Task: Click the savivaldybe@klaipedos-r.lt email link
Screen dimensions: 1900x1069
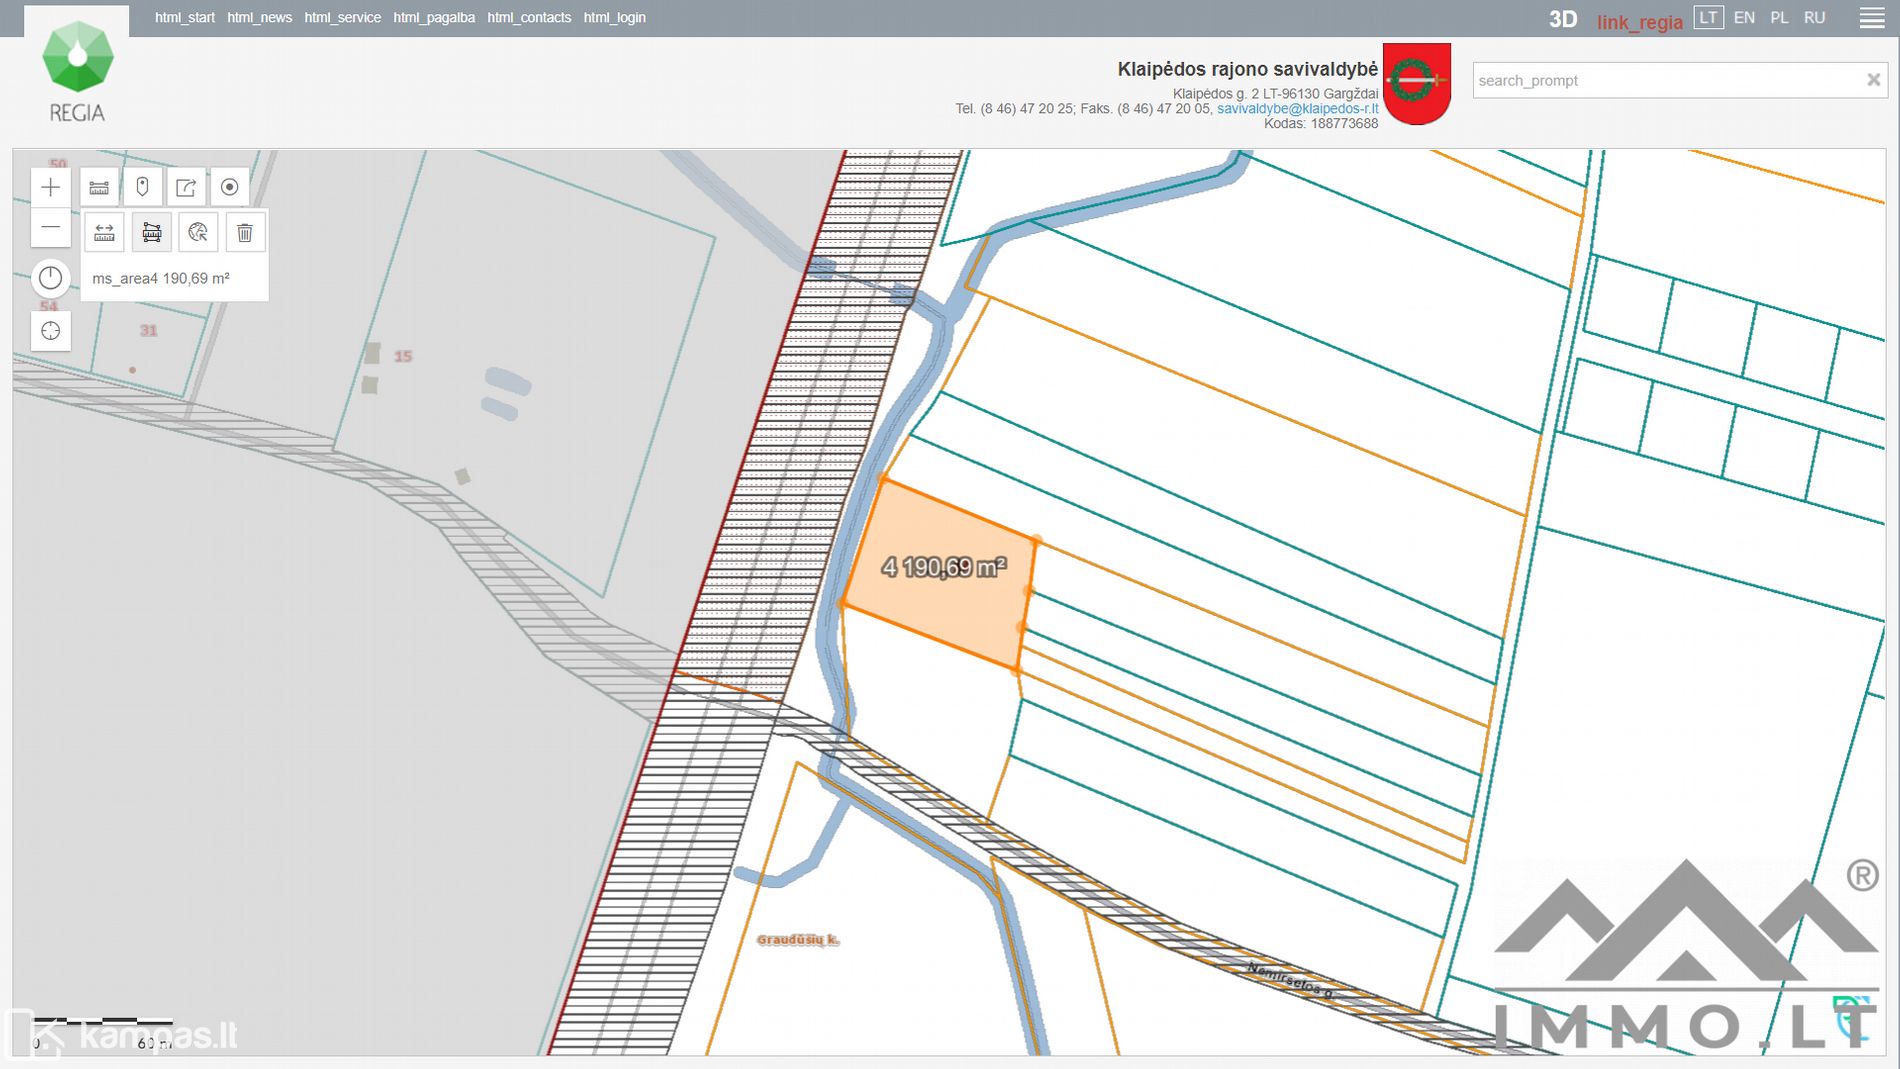Action: [1297, 109]
